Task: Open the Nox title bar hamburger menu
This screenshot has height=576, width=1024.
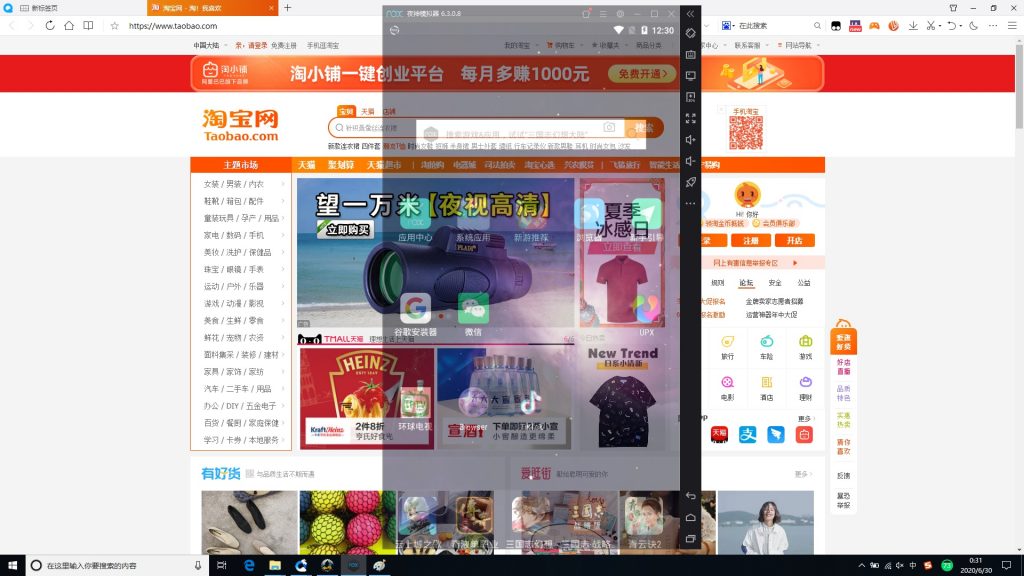Action: (603, 13)
